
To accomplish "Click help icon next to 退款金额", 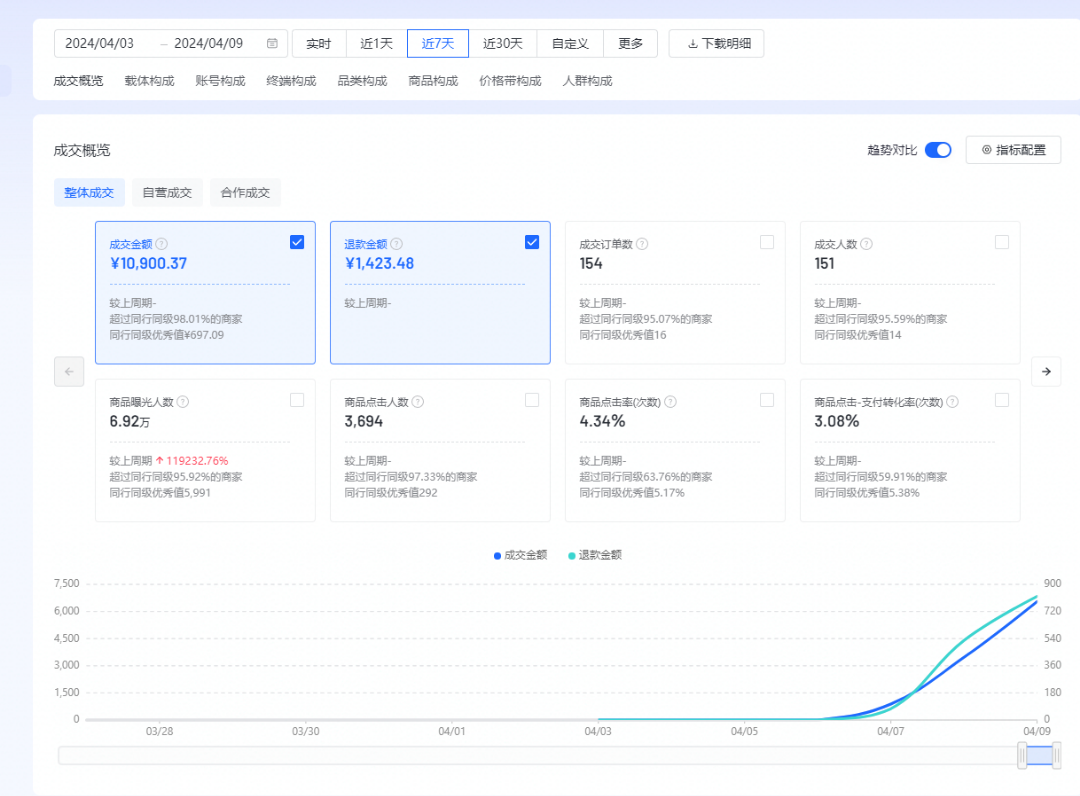I will tap(396, 244).
